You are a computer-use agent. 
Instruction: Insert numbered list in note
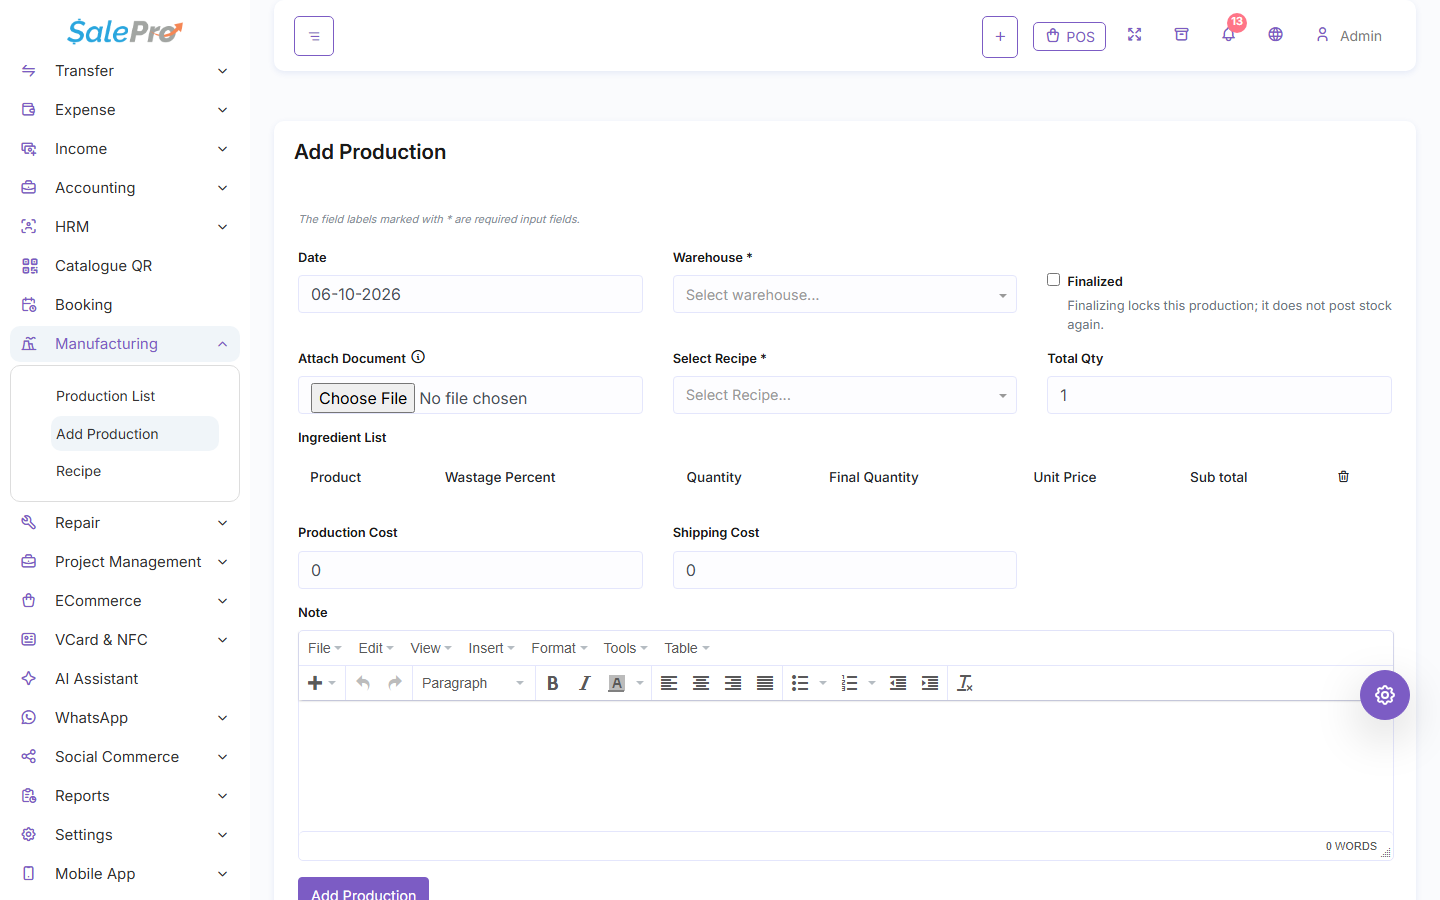tap(849, 683)
